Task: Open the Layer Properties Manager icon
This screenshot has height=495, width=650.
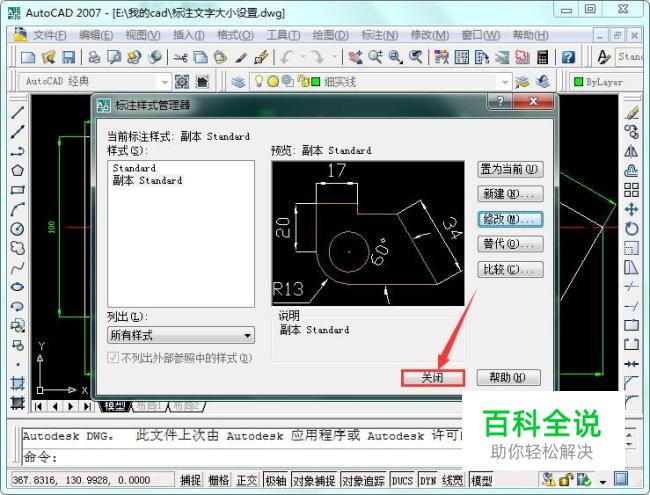Action: pos(238,82)
